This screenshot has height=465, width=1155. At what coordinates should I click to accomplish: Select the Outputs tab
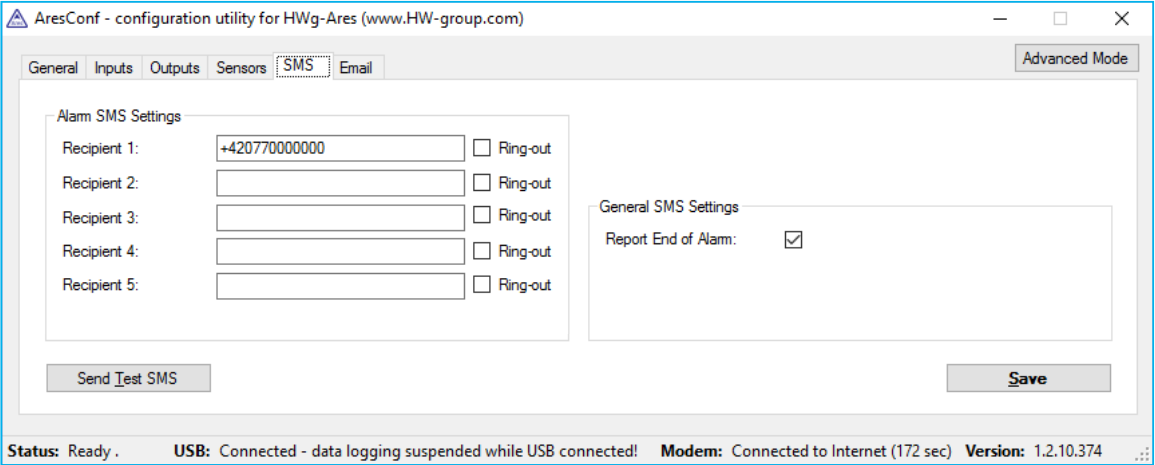[x=175, y=68]
